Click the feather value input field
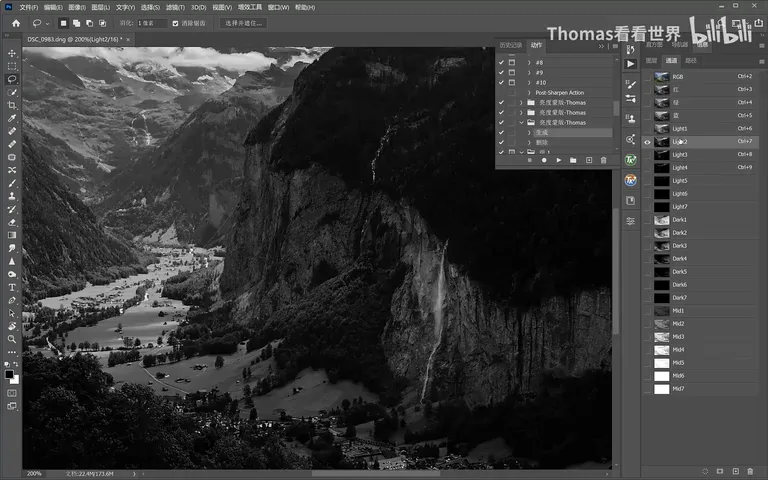 tap(151, 23)
